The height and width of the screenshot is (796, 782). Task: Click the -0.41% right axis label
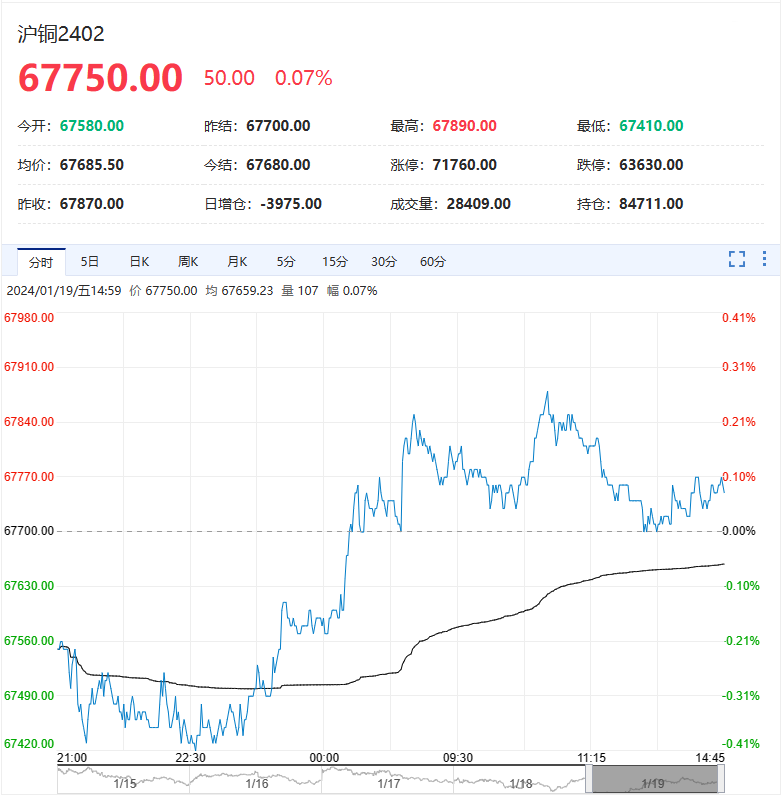741,744
